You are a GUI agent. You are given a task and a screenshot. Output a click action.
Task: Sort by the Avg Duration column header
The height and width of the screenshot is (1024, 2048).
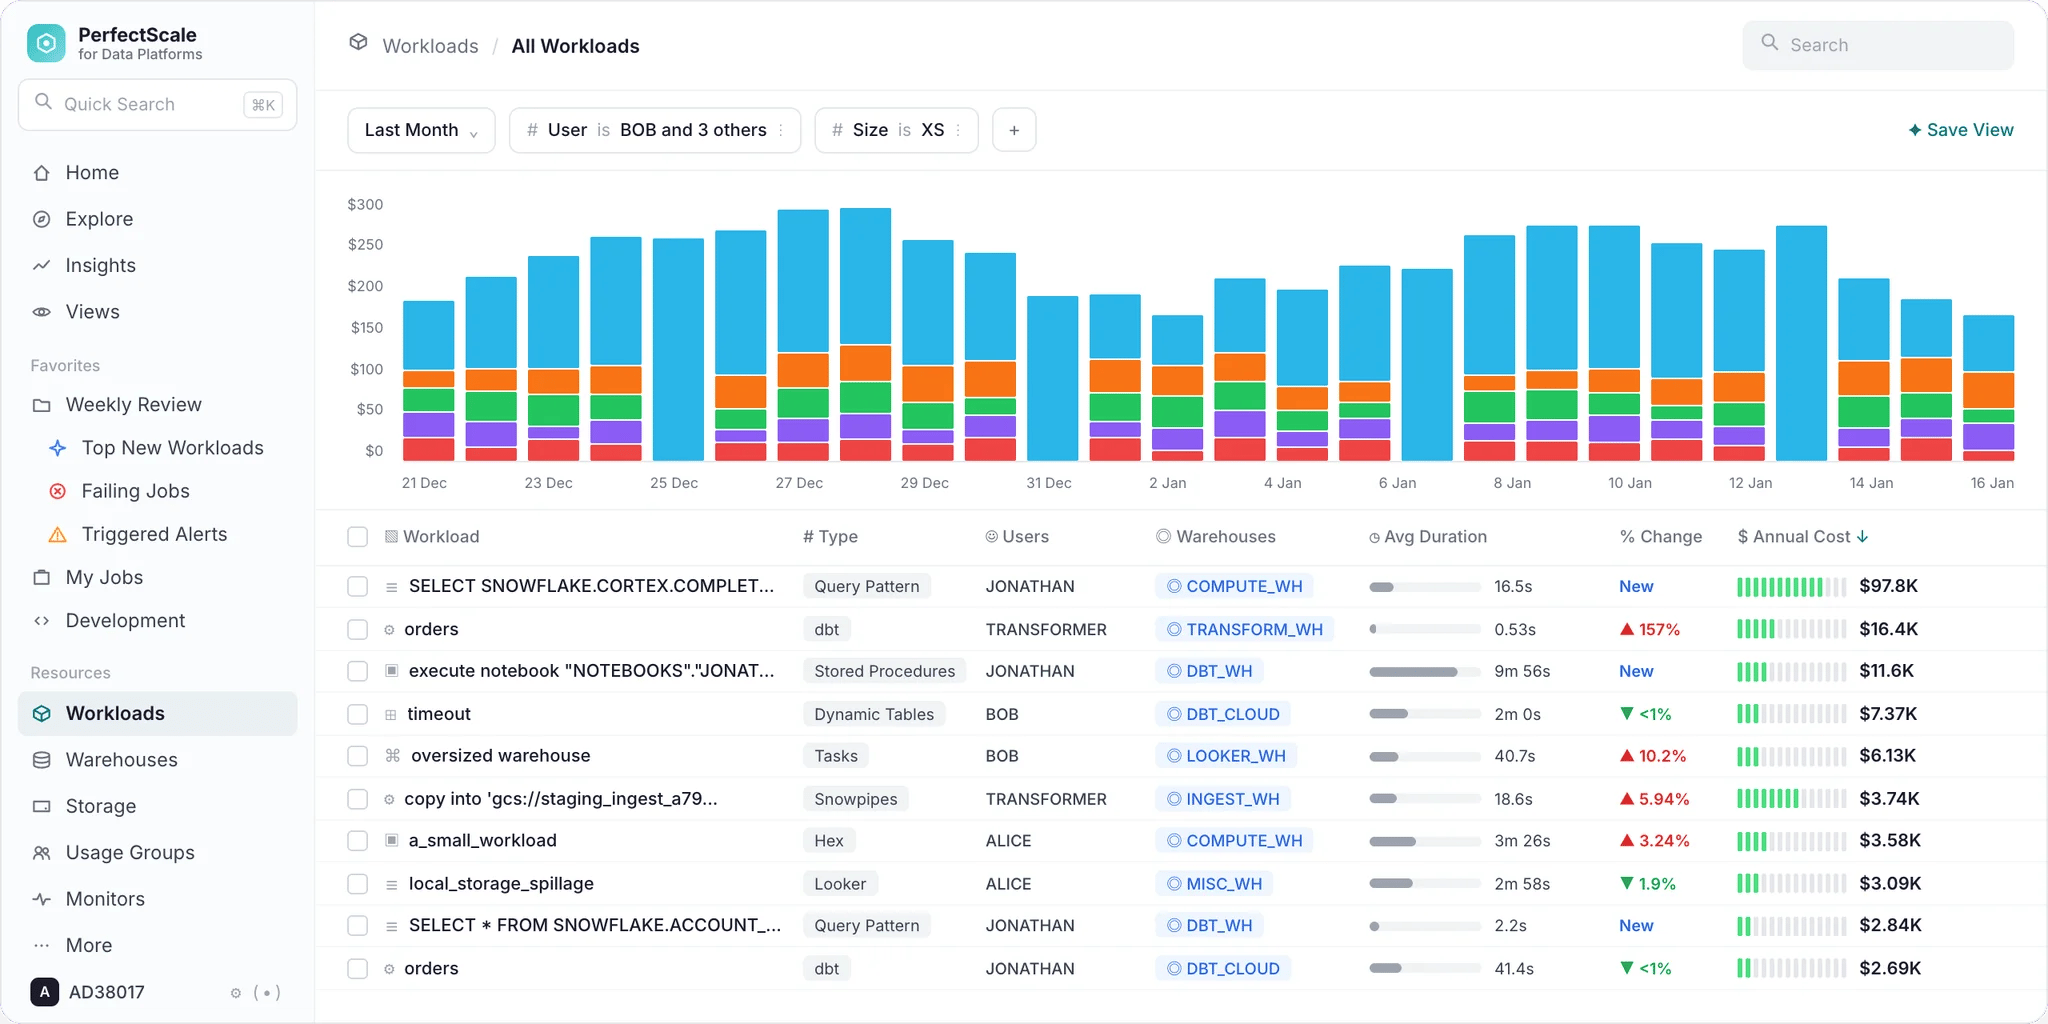pos(1428,537)
